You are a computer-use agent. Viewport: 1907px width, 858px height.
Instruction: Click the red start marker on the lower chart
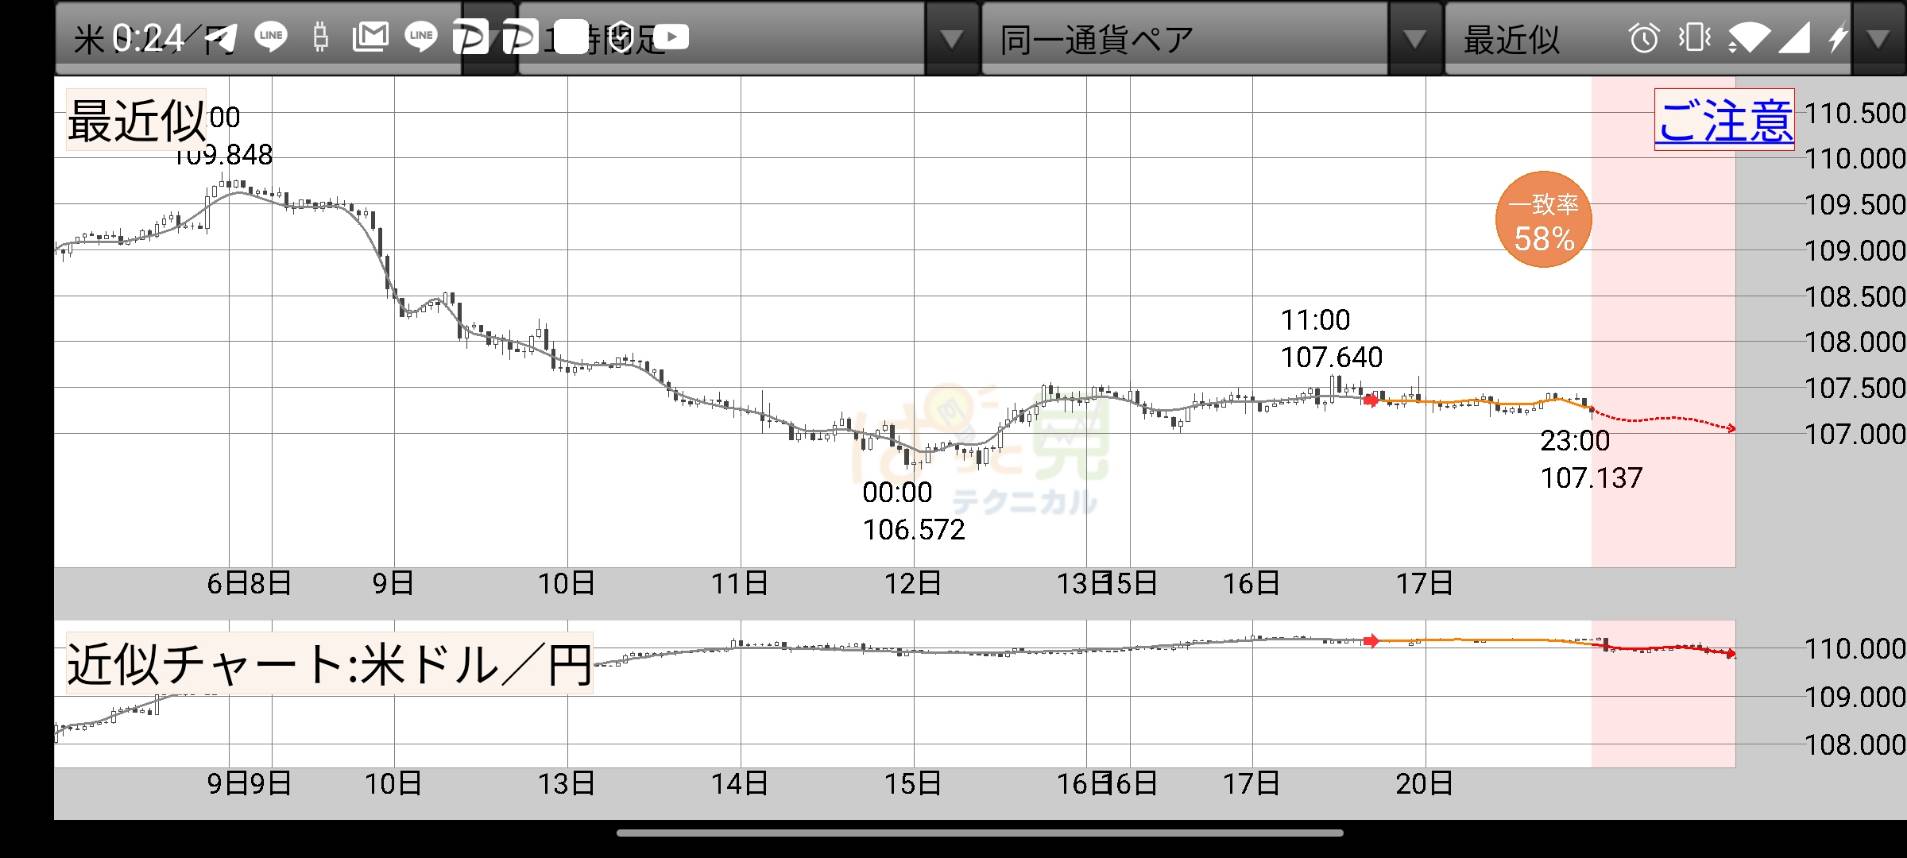(x=1371, y=641)
